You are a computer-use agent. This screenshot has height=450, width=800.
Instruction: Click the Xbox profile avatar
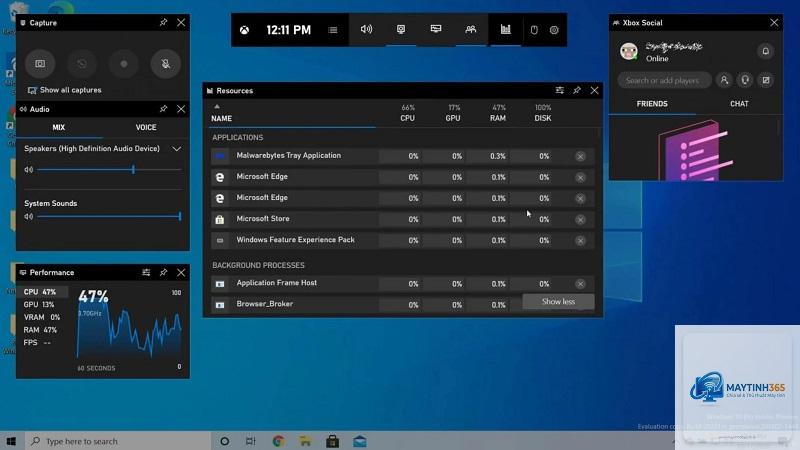(629, 51)
